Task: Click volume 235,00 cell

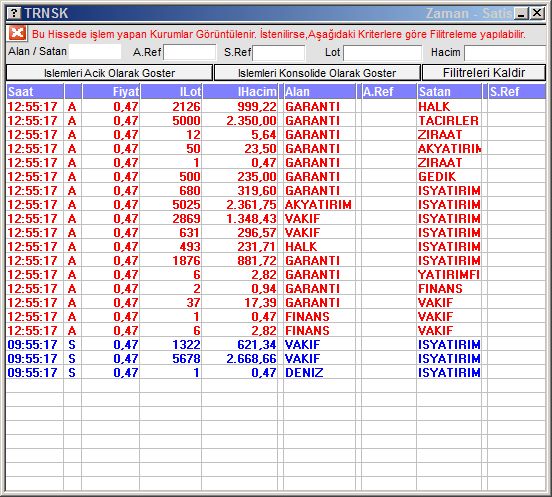Action: [x=240, y=176]
